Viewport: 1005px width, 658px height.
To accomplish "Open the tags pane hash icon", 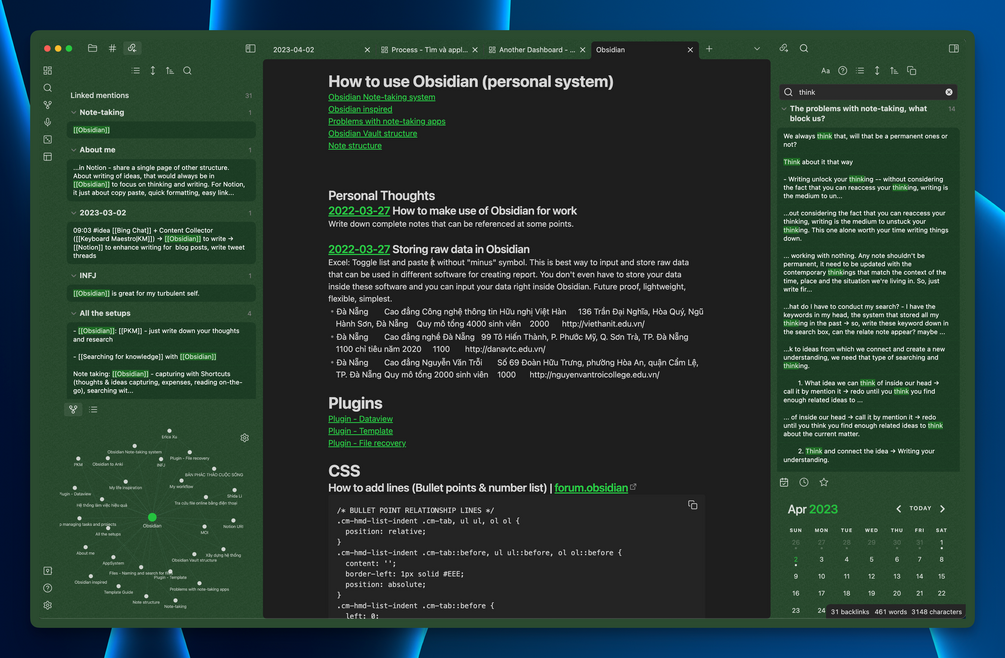I will click(x=112, y=48).
